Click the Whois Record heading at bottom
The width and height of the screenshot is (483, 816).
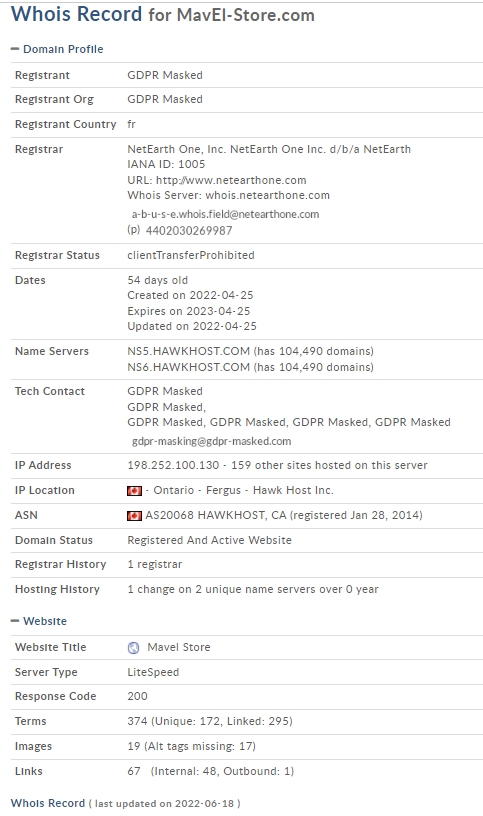coord(48,803)
